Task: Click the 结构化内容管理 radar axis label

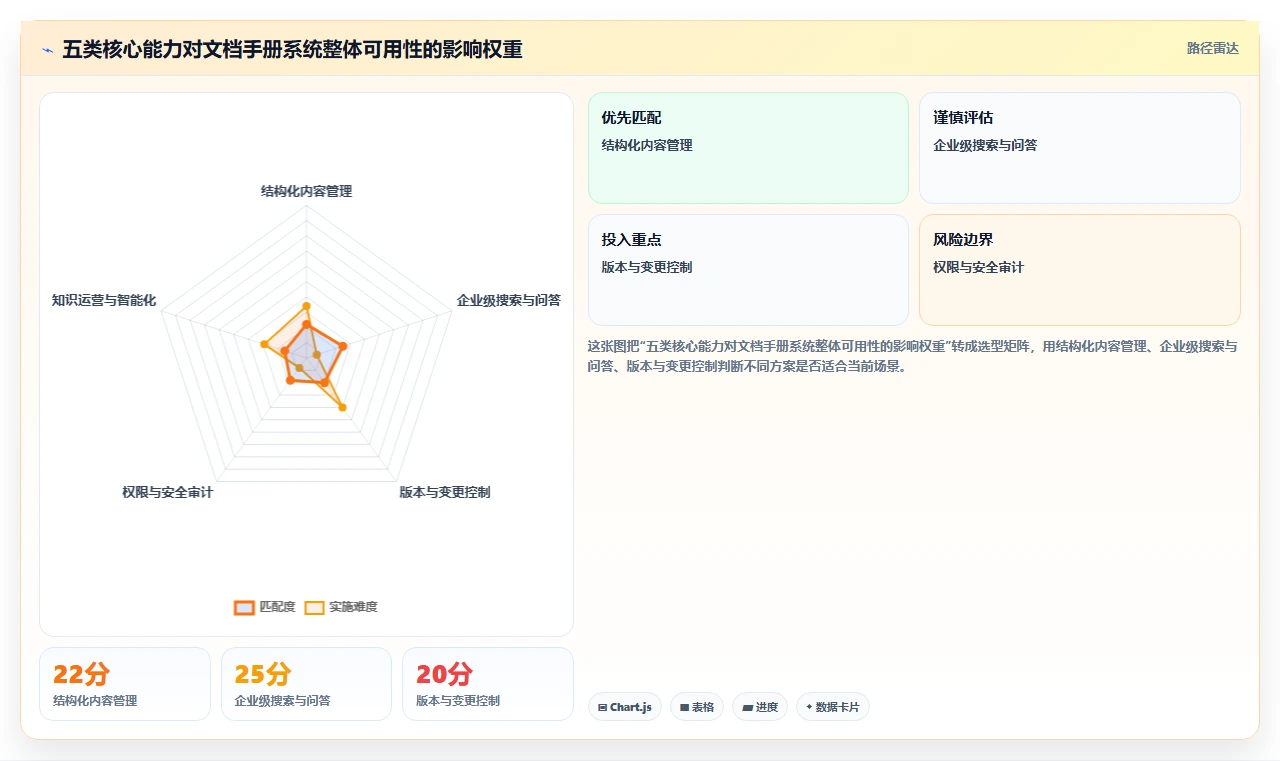Action: click(x=306, y=191)
